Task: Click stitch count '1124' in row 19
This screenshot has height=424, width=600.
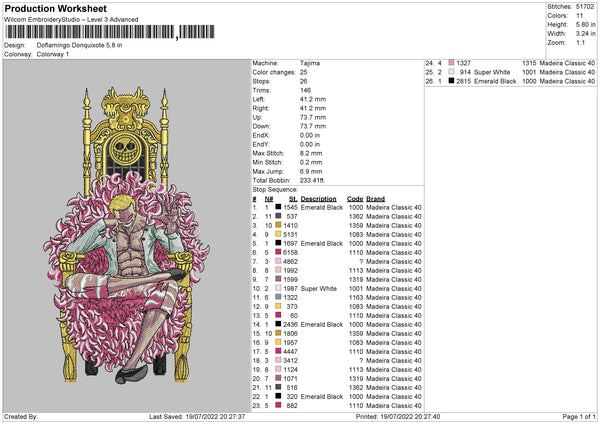Action: 290,370
